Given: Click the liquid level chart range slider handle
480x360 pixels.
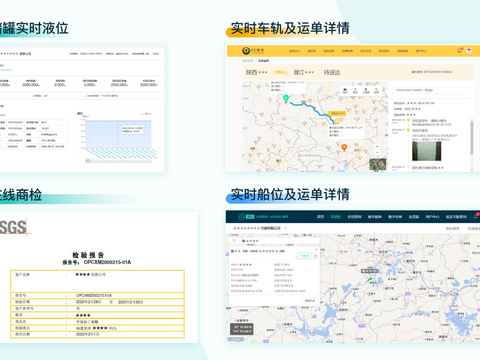Looking at the screenshot, I should [x=88, y=161].
